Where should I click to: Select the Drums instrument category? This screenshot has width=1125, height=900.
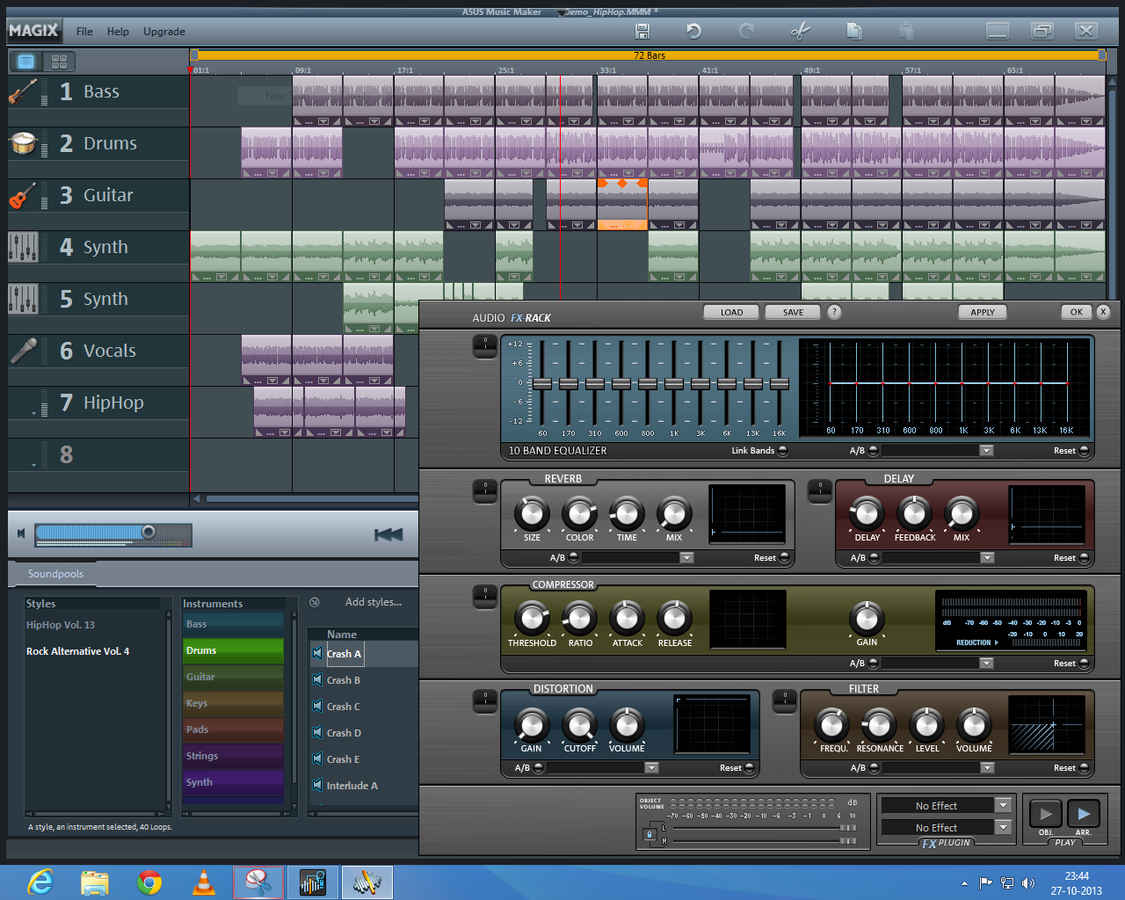point(233,651)
